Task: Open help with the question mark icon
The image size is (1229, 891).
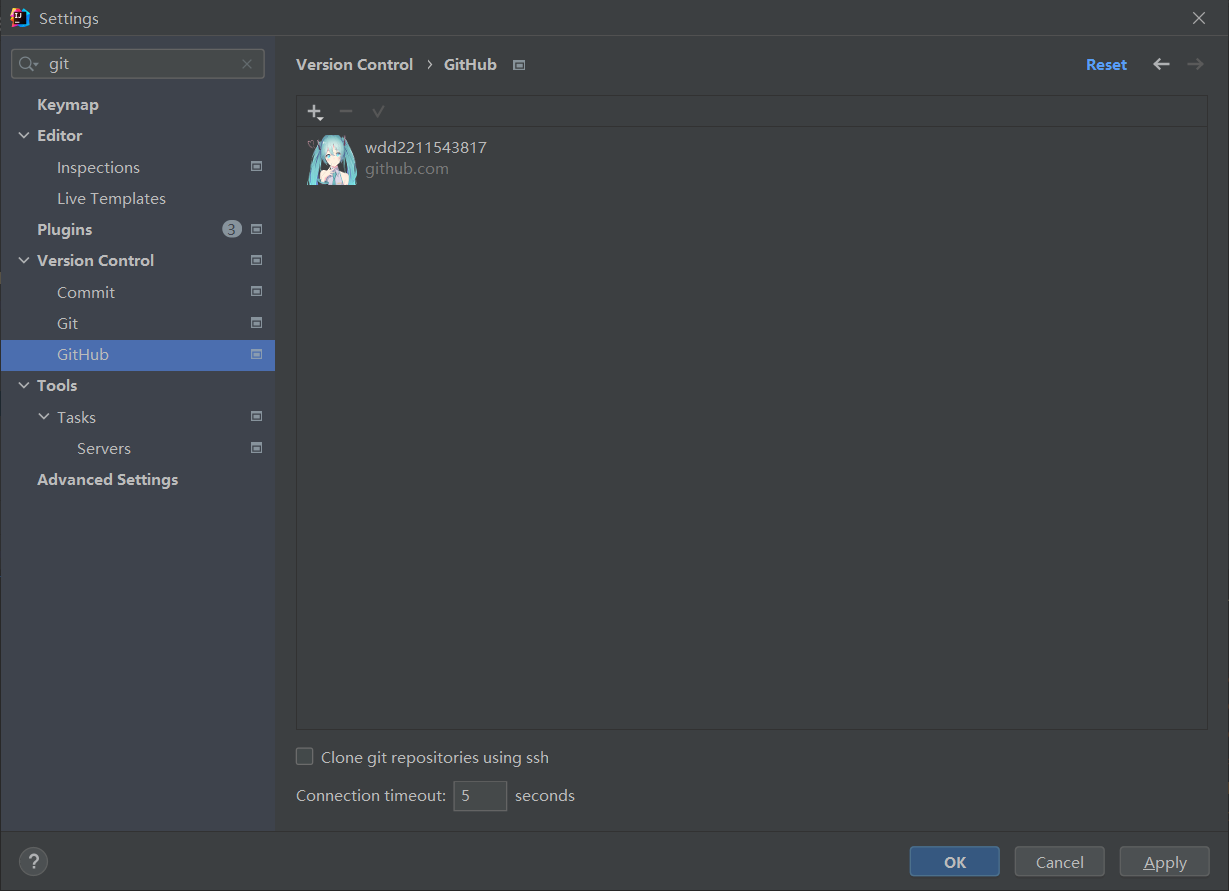Action: click(33, 861)
